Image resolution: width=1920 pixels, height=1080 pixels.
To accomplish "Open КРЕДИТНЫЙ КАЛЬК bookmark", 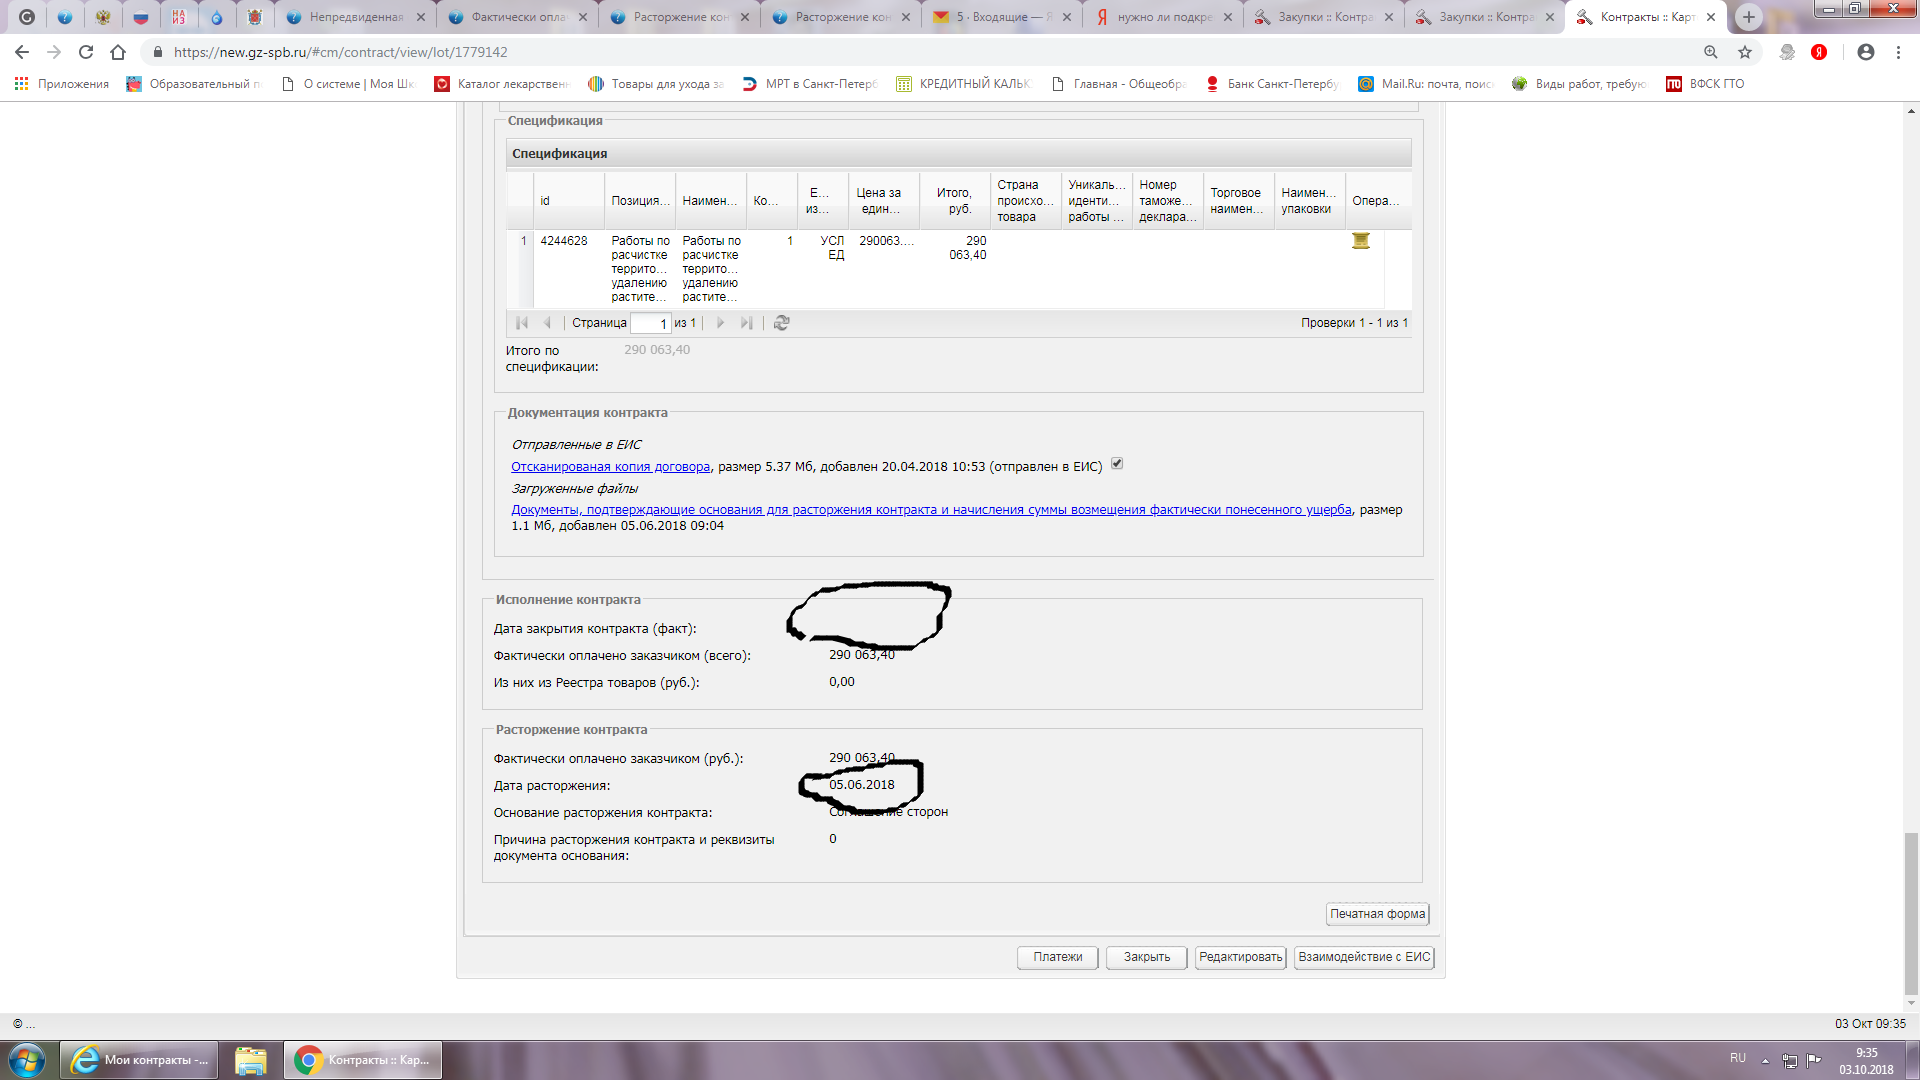I will coord(962,84).
